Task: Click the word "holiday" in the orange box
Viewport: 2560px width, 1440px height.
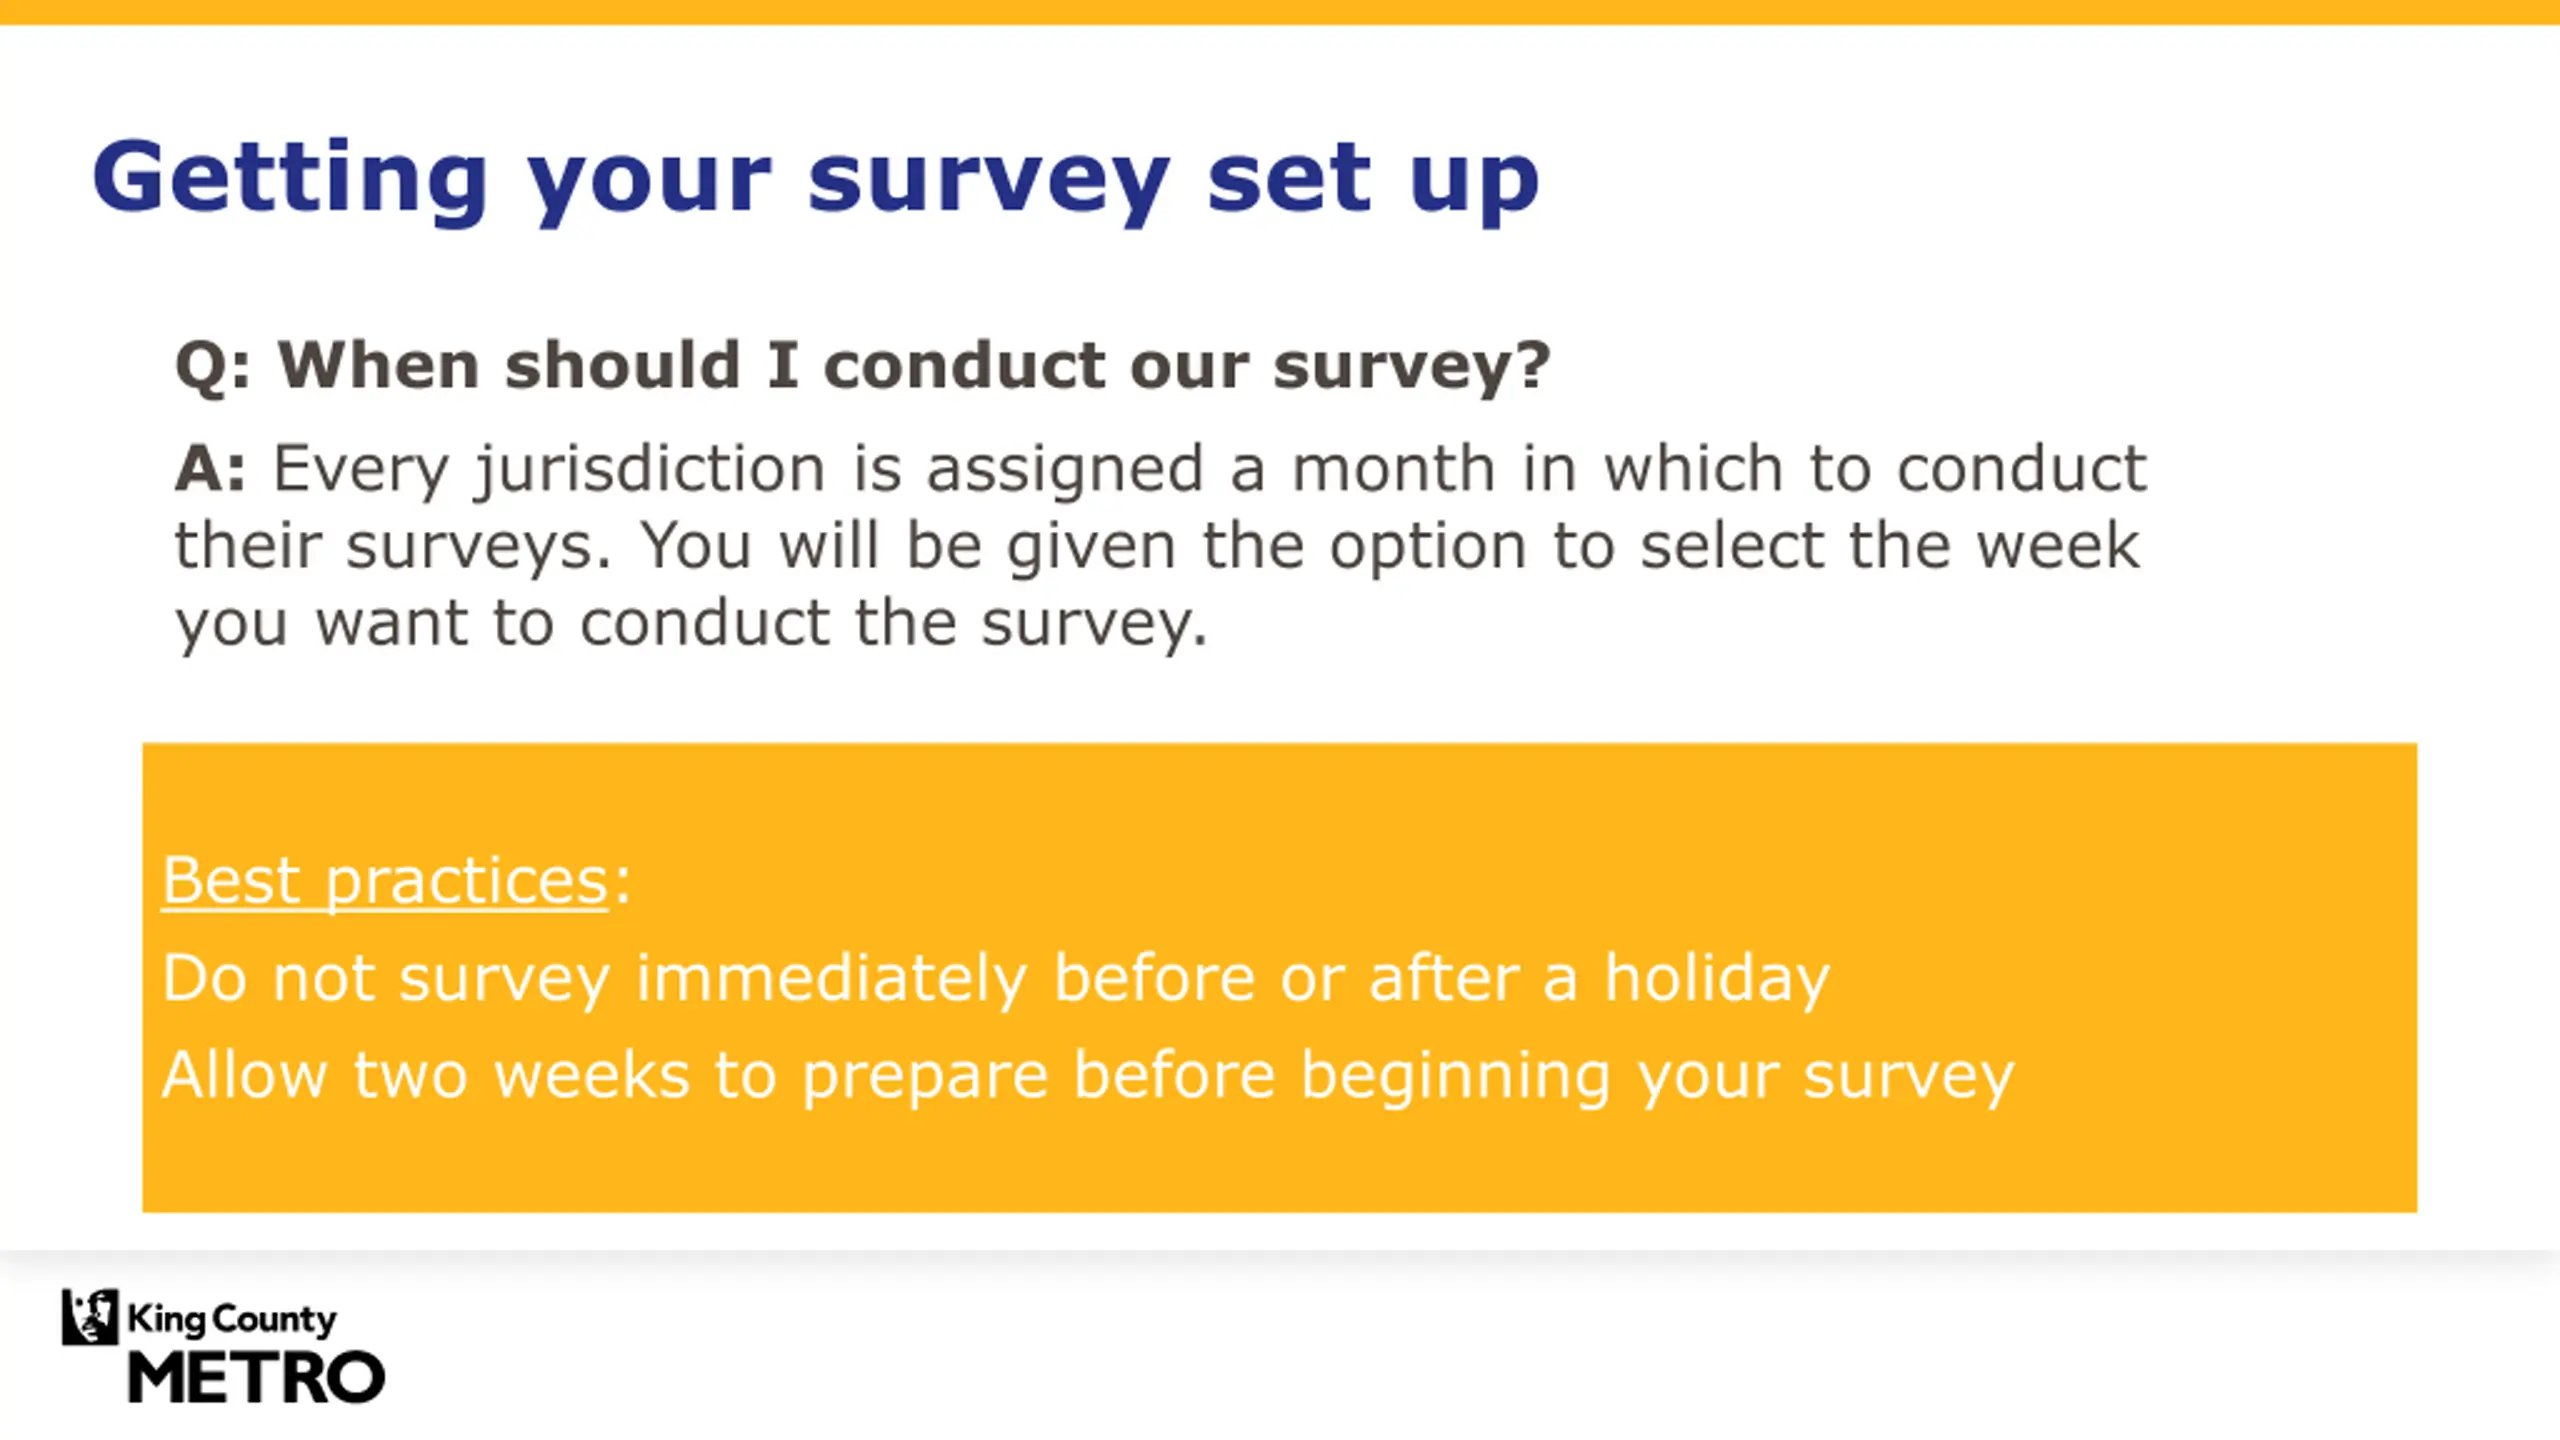Action: coord(1717,979)
